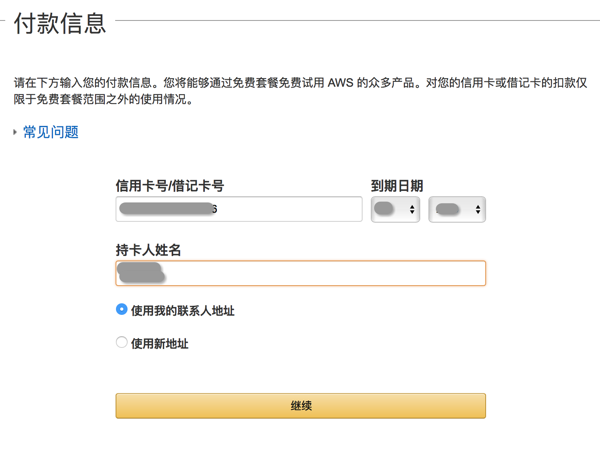Choose the 使用新地址 radio button
This screenshot has width=600, height=451.
coord(122,343)
